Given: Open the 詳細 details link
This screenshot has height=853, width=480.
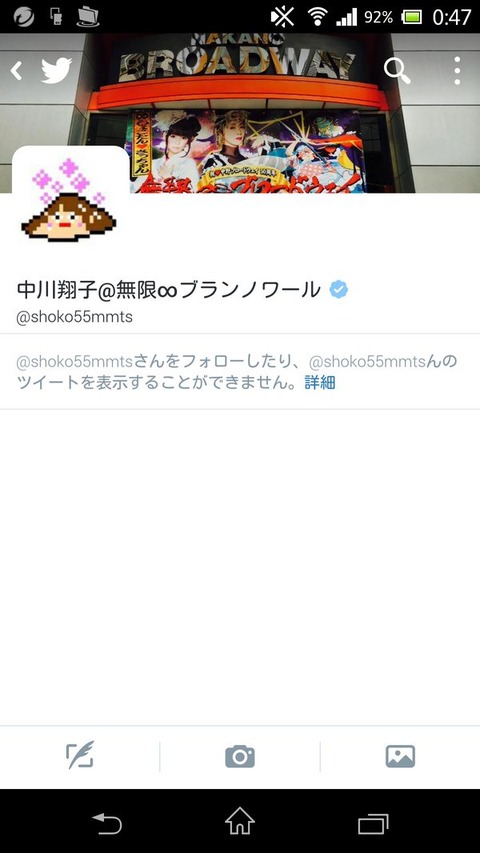Looking at the screenshot, I should [x=319, y=382].
